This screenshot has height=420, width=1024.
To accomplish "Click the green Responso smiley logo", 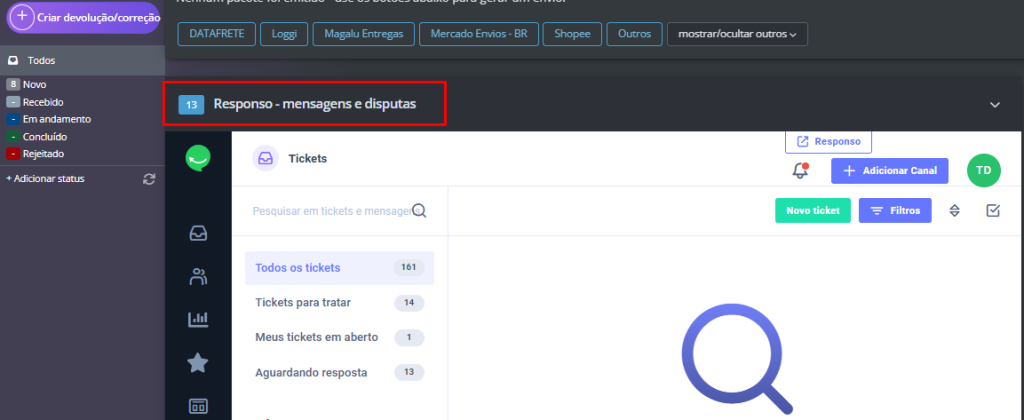I will [x=198, y=158].
